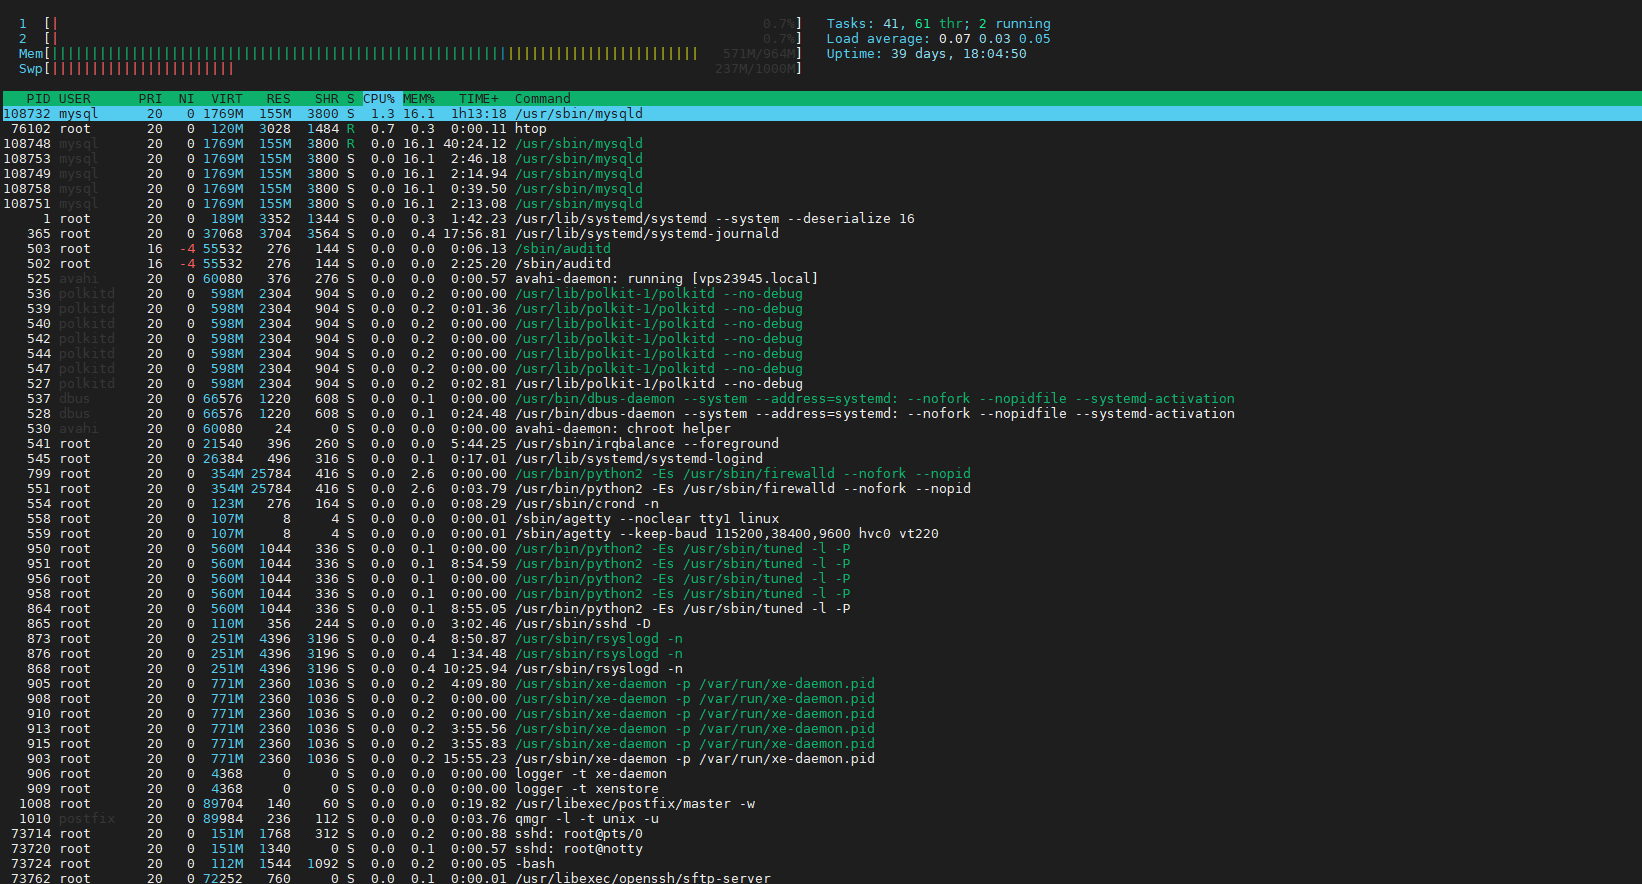Select the mysqld thread PID 108753
1642x884 pixels.
coord(821,159)
